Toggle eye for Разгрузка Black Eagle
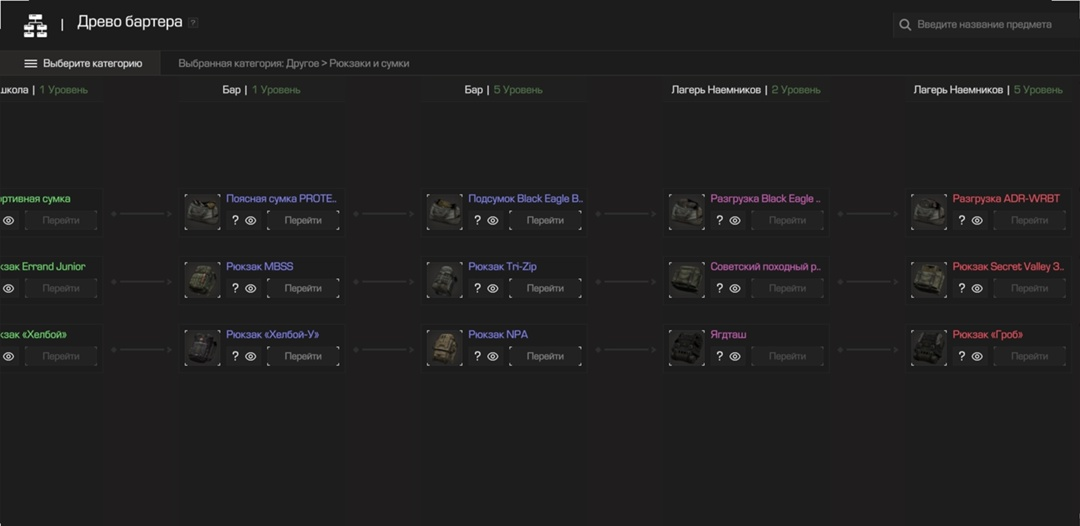This screenshot has height=526, width=1080. [x=735, y=220]
